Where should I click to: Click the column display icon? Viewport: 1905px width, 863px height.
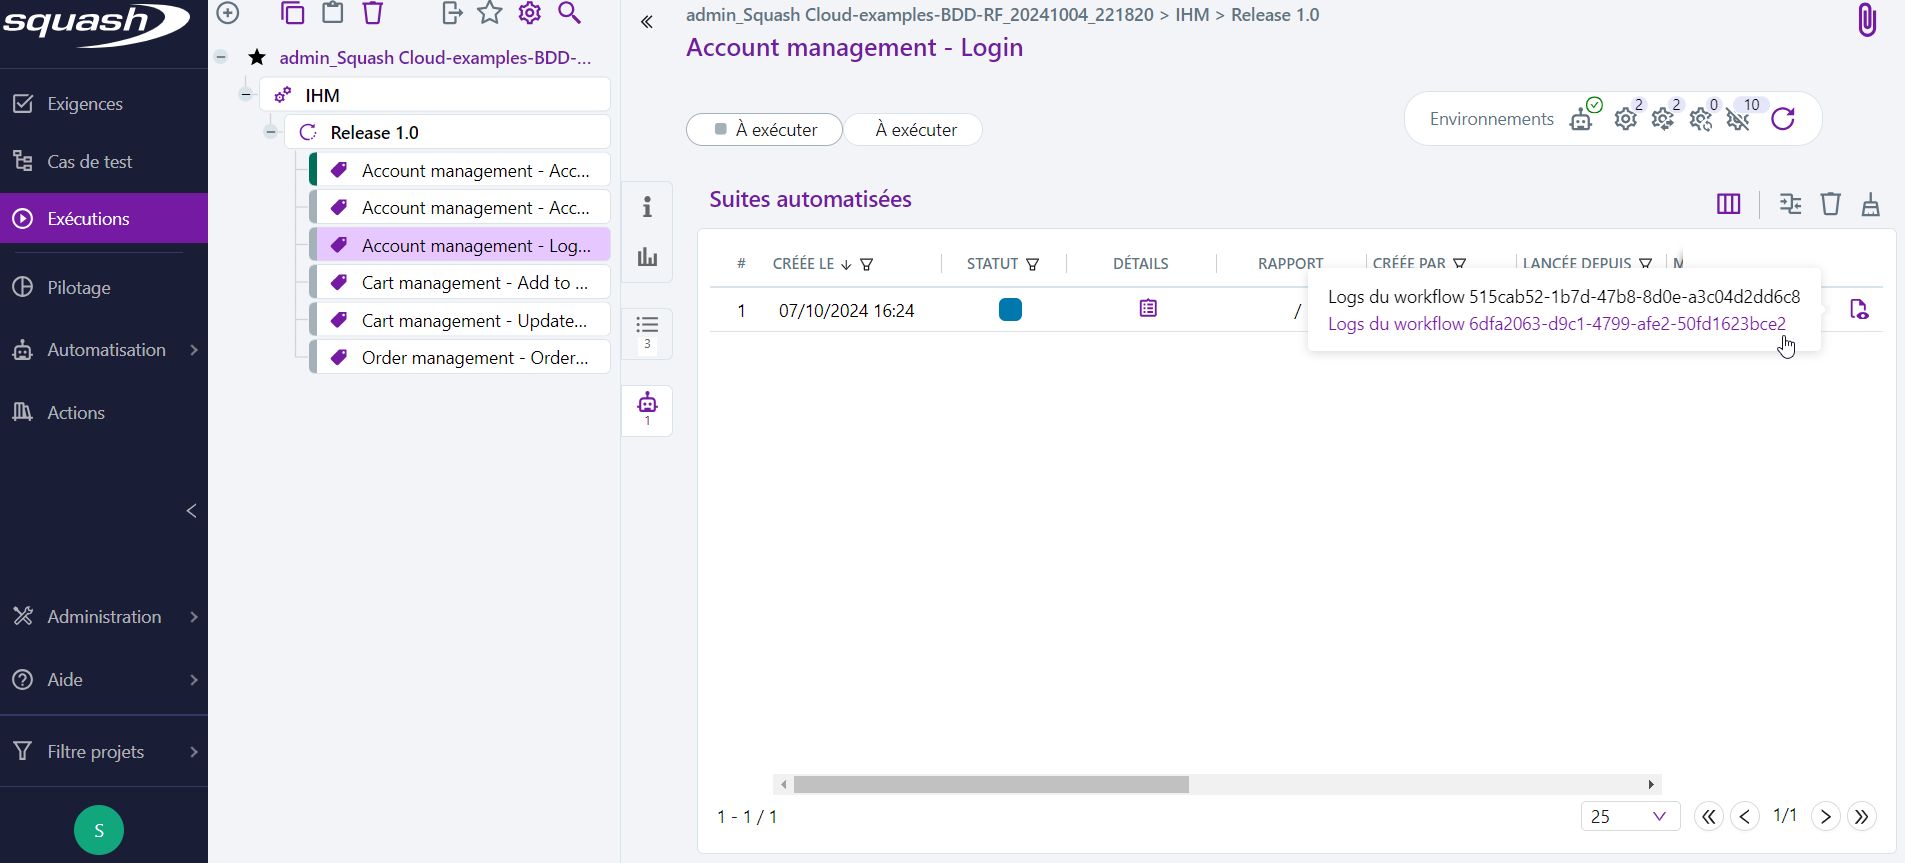[1728, 204]
